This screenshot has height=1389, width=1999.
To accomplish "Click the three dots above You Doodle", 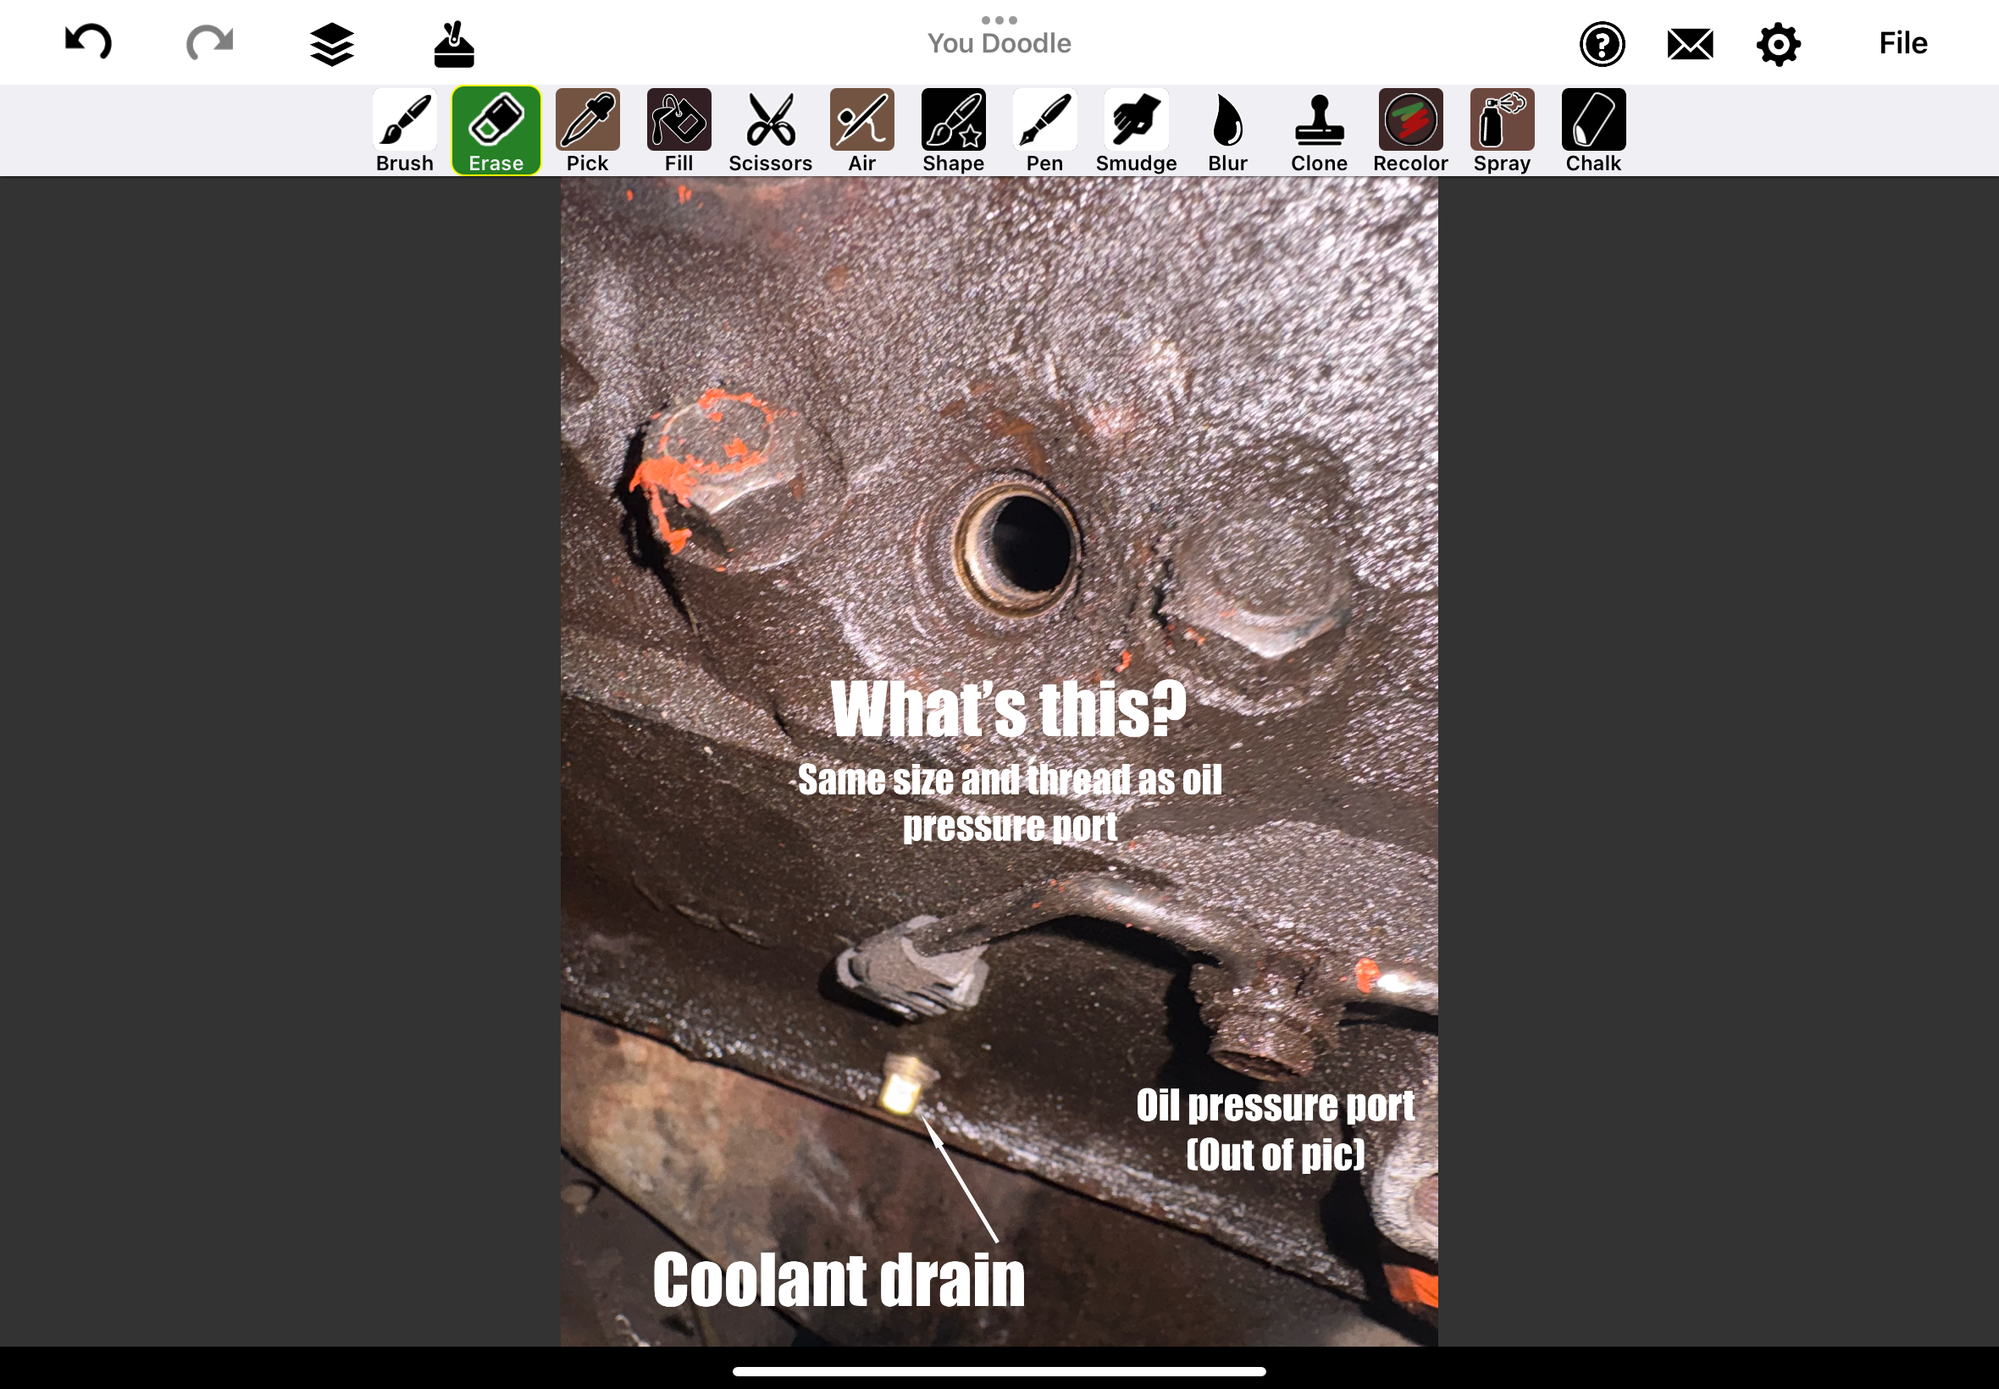I will [999, 20].
